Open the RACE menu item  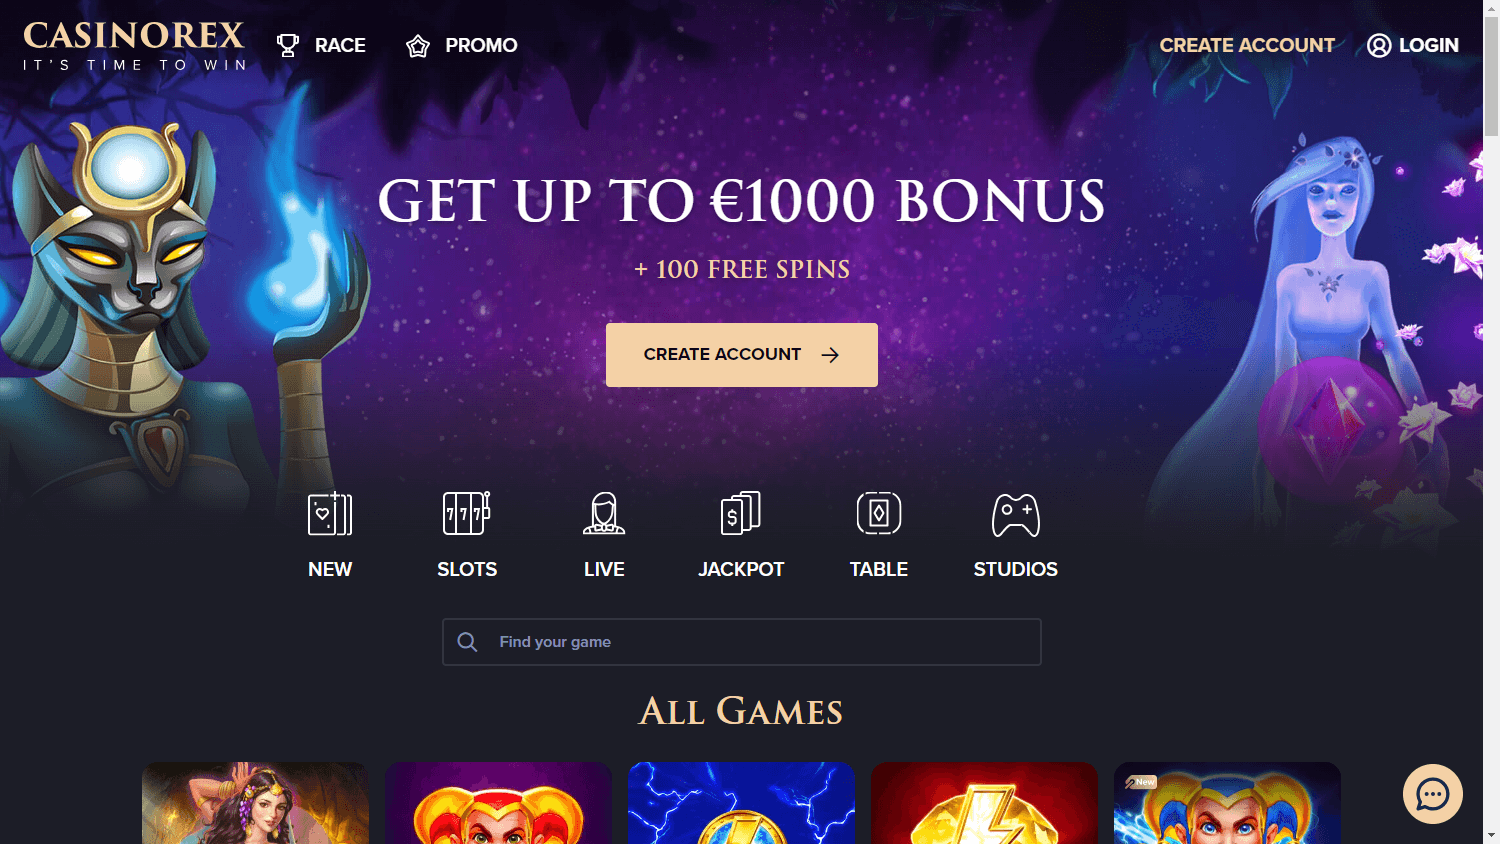tap(340, 45)
